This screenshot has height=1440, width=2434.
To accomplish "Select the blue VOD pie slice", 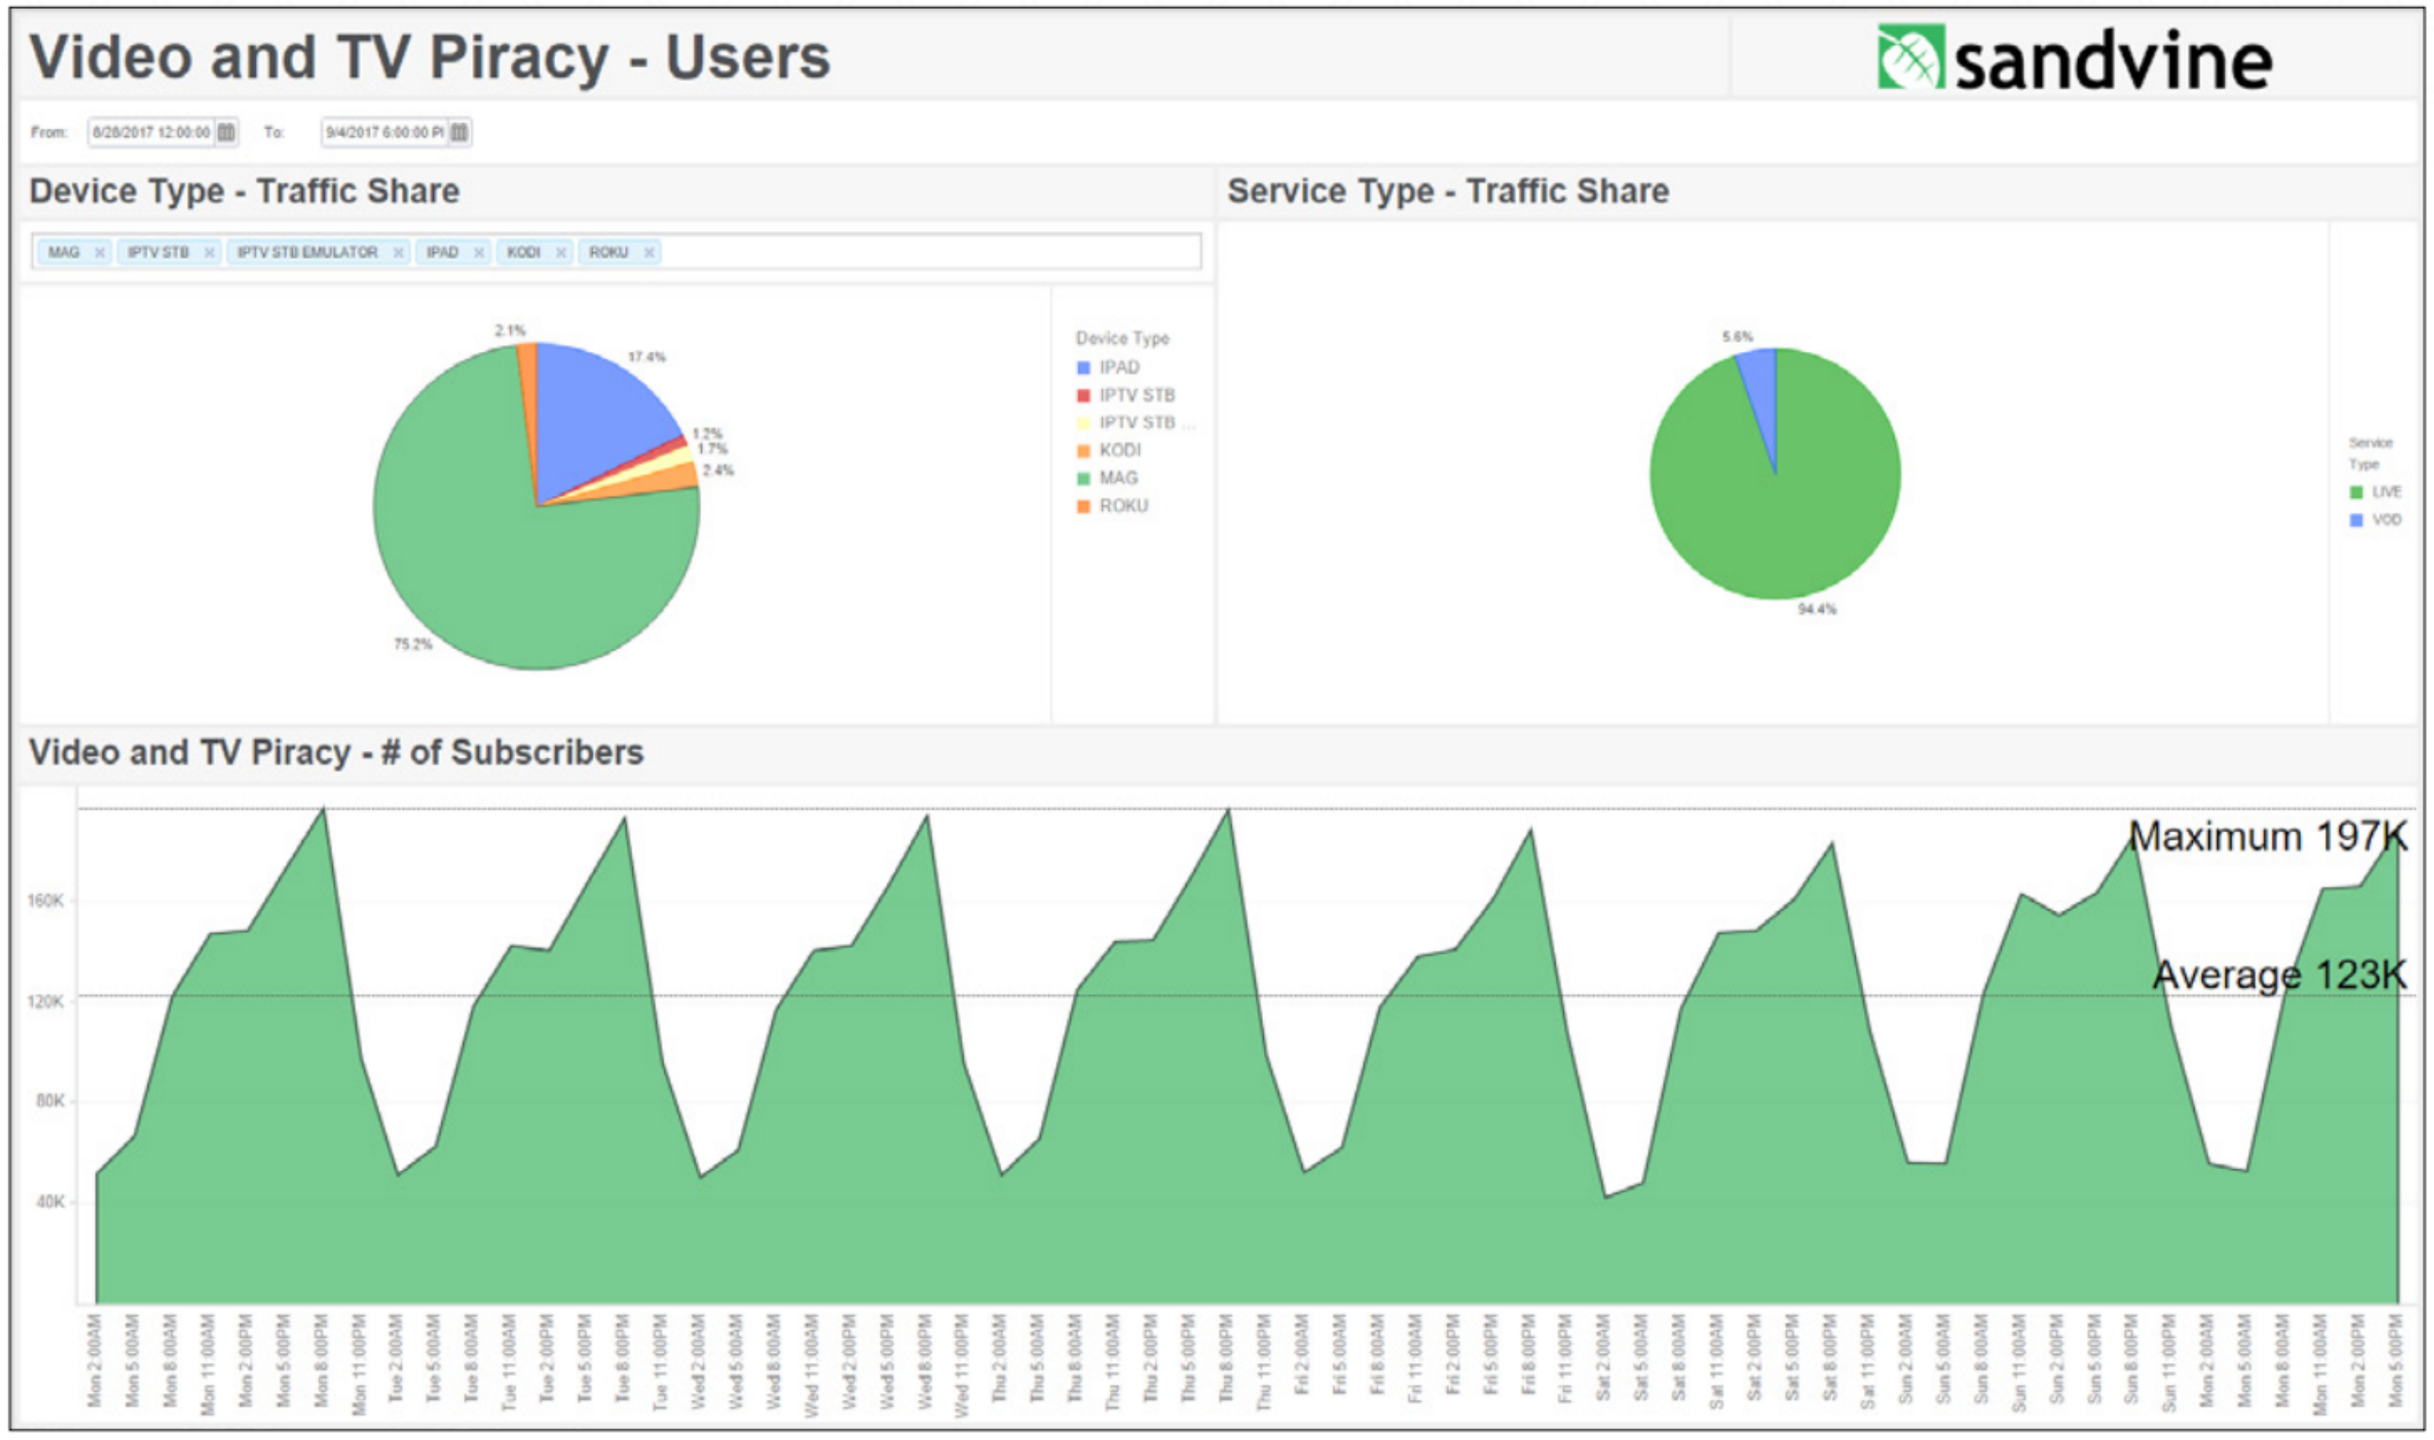I will pyautogui.click(x=1762, y=400).
